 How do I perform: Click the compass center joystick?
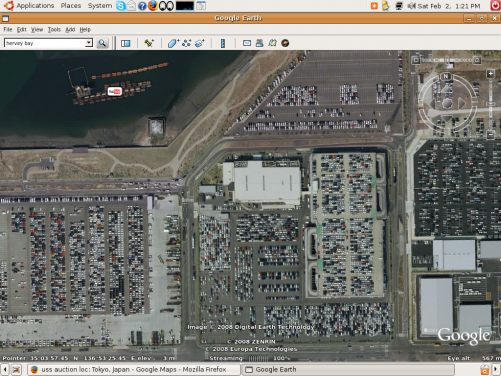tap(447, 104)
